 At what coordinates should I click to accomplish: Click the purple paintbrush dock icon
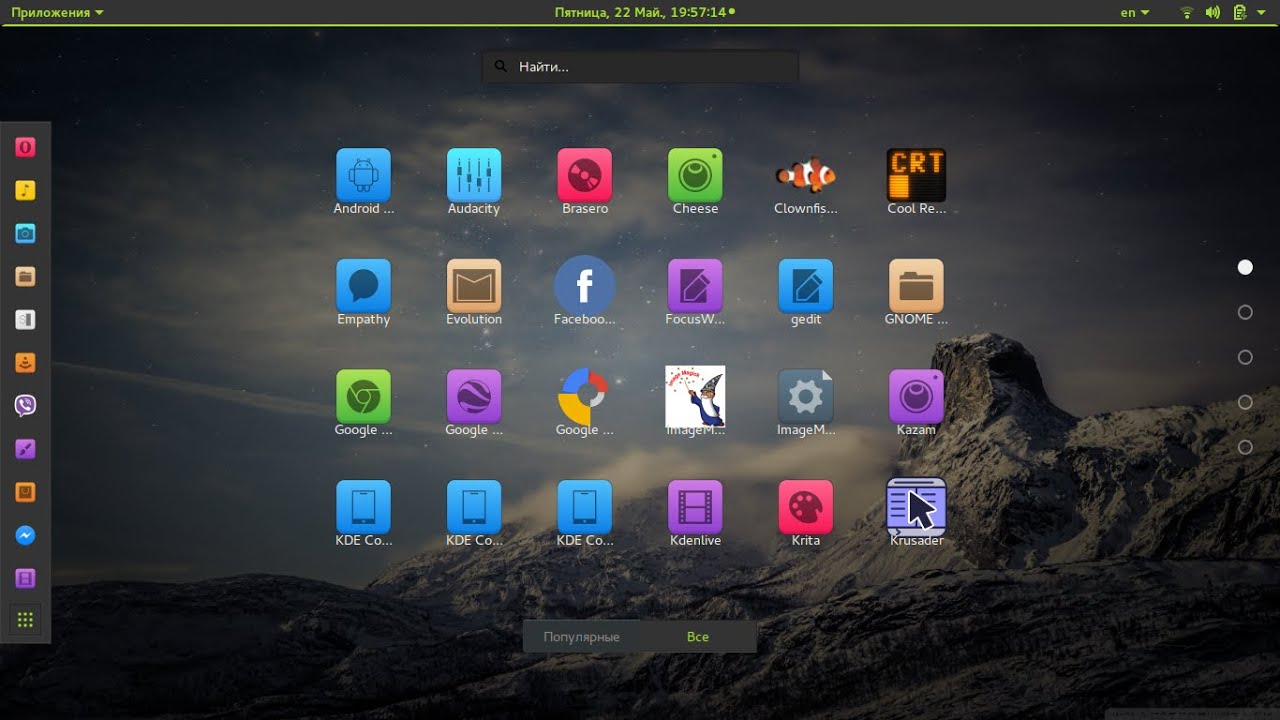tap(26, 449)
